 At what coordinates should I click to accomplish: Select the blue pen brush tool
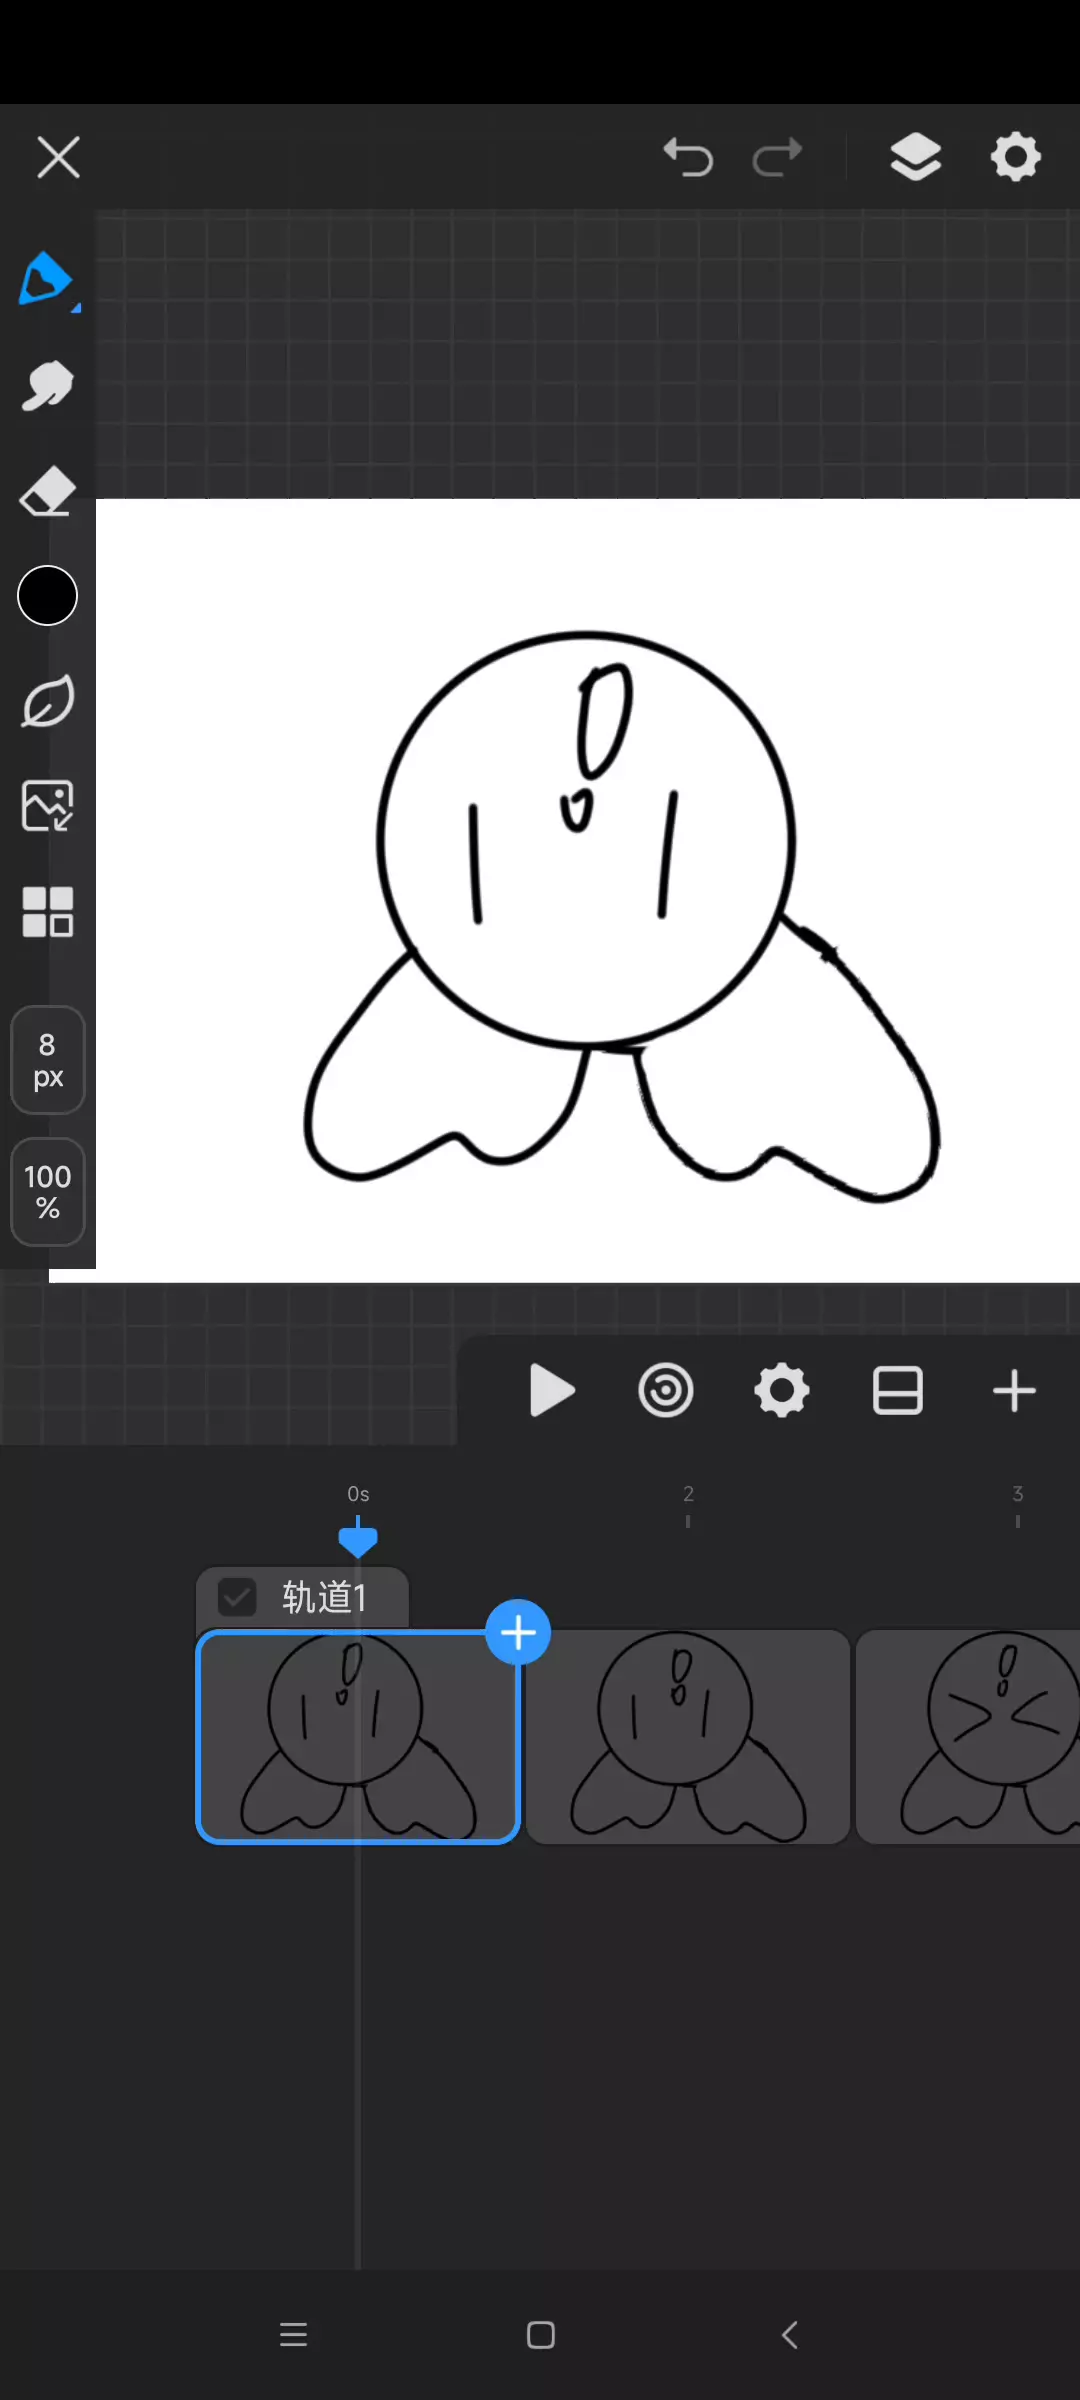click(x=47, y=279)
